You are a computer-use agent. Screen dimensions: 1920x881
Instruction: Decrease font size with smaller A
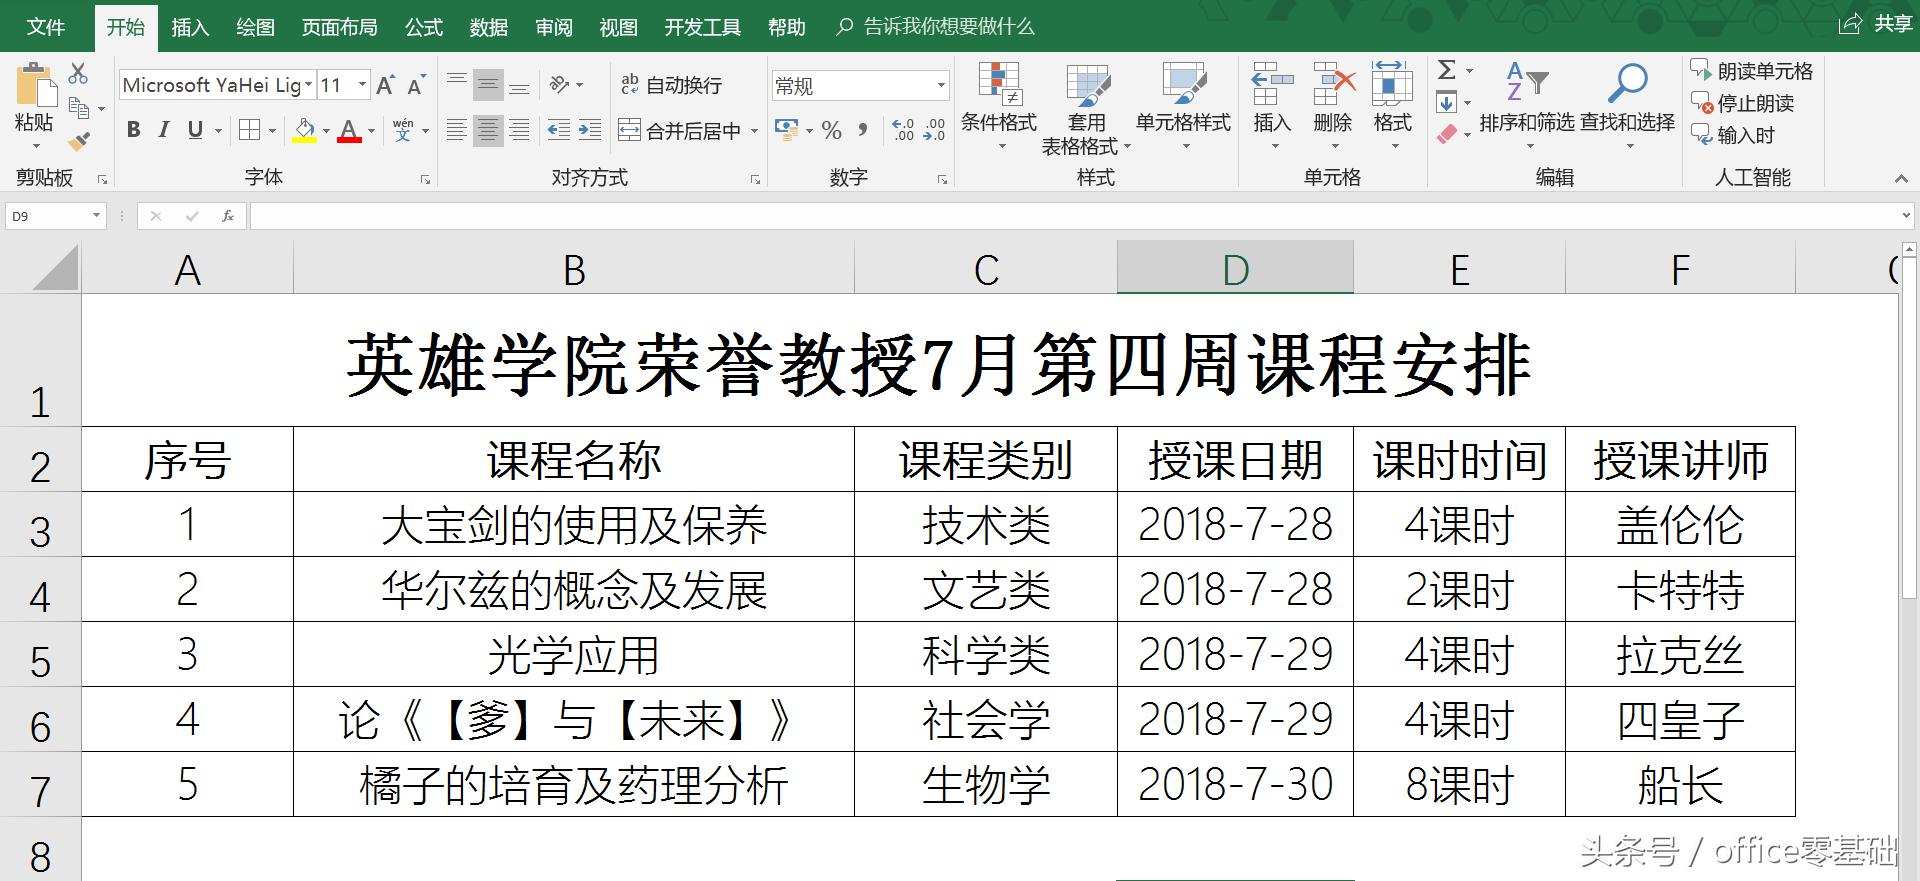tap(416, 85)
